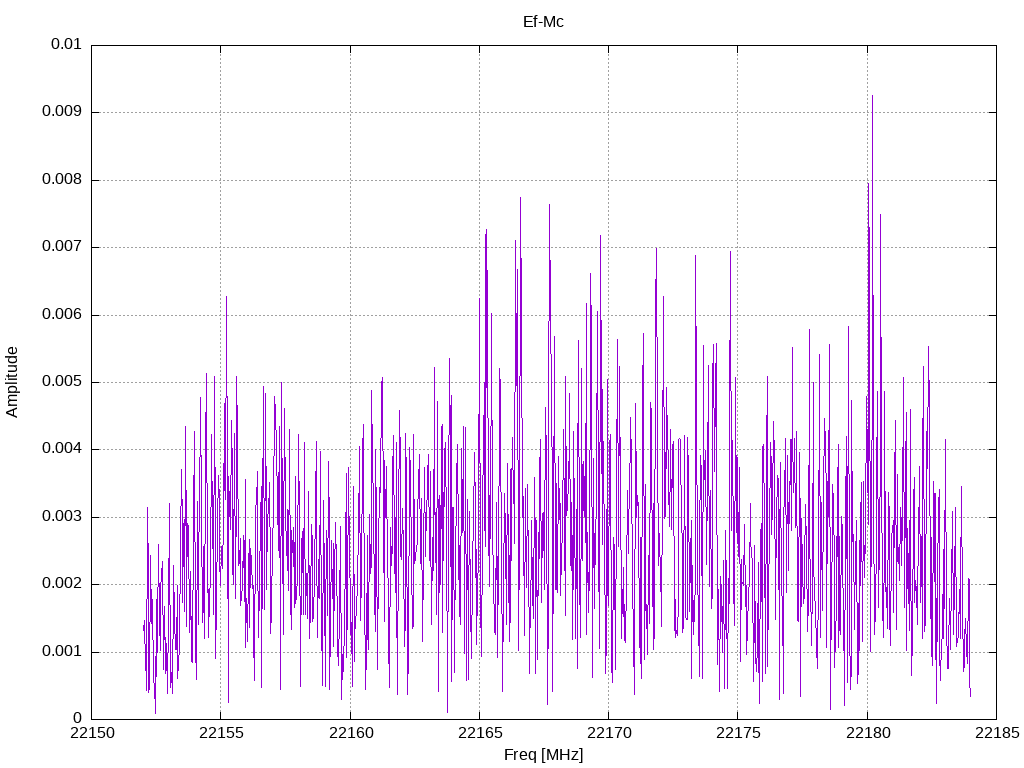Screen dimensions: 1024x768
Task: Click the y-axis tick label 0.007
Action: 62,246
